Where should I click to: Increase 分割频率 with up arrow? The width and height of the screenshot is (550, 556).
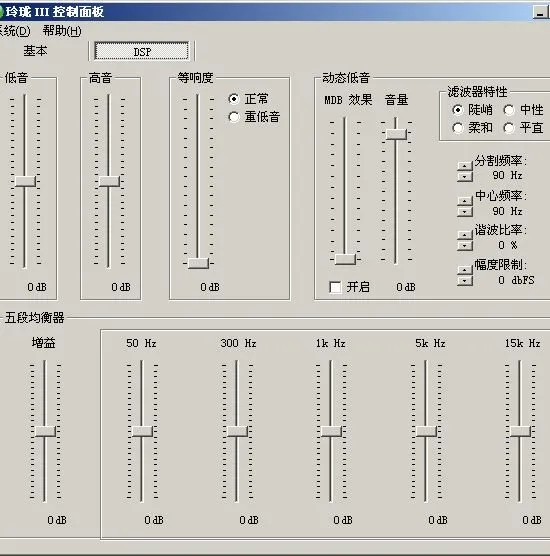tap(465, 166)
